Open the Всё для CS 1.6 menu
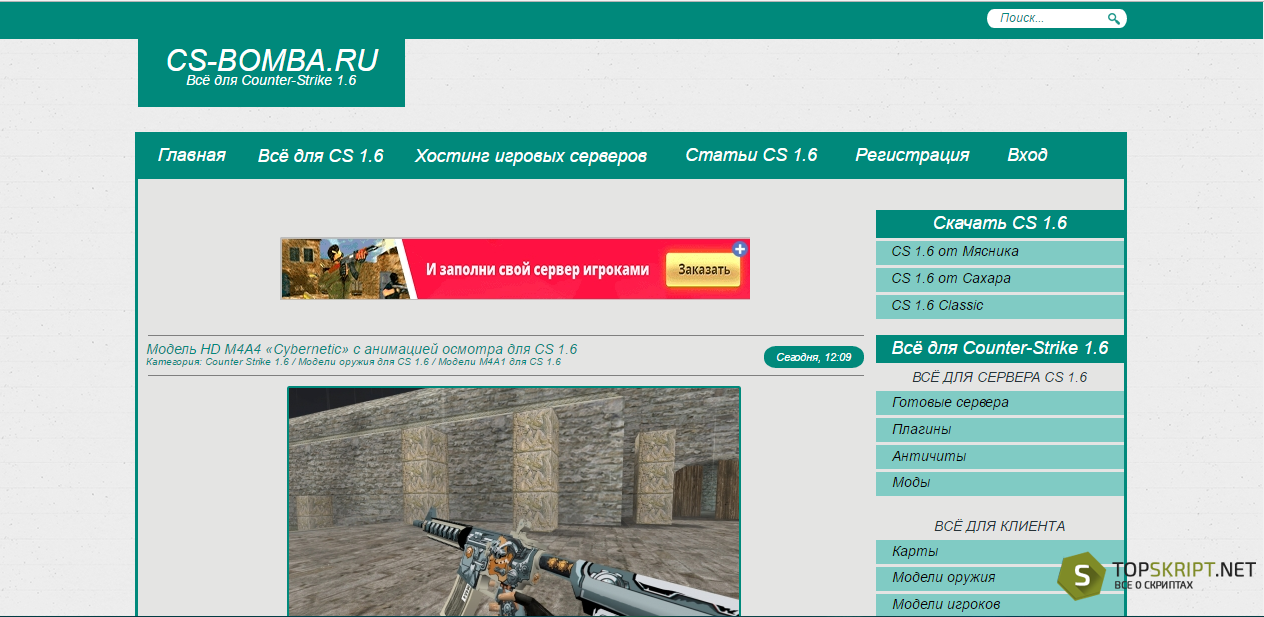Viewport: 1264px width, 617px height. (x=321, y=156)
